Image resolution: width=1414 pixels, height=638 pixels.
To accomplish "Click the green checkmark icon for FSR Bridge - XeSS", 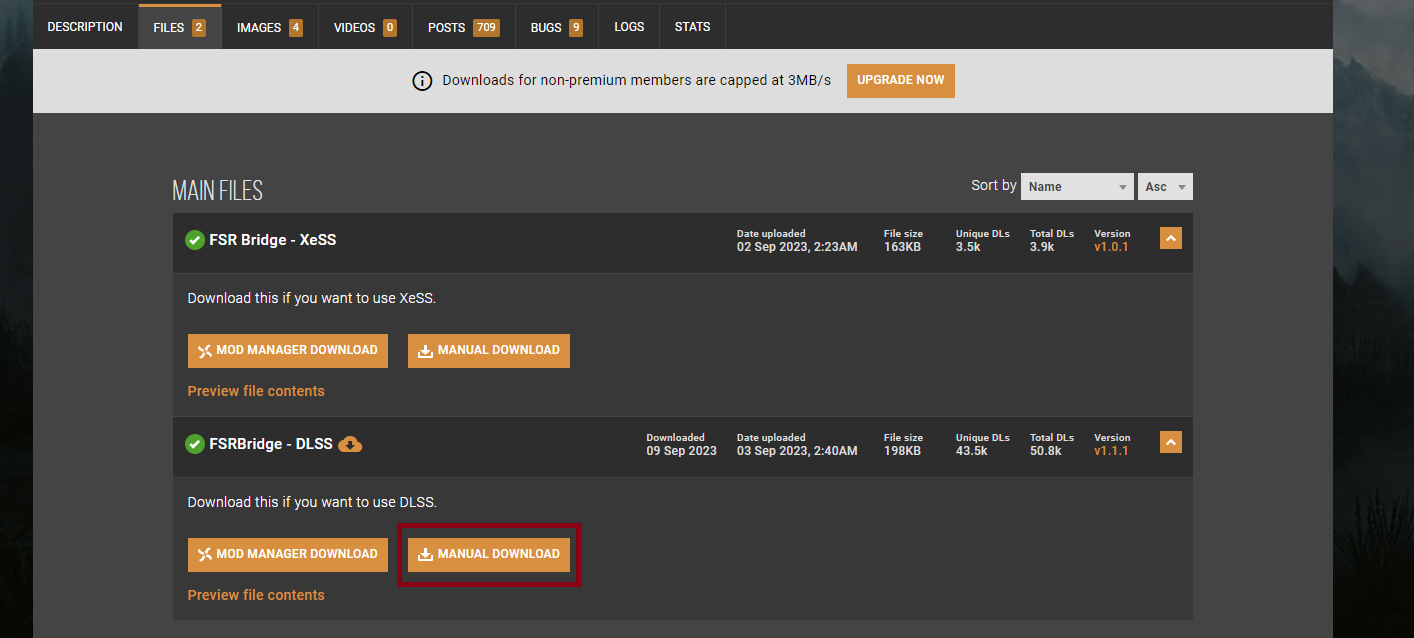I will click(x=195, y=240).
